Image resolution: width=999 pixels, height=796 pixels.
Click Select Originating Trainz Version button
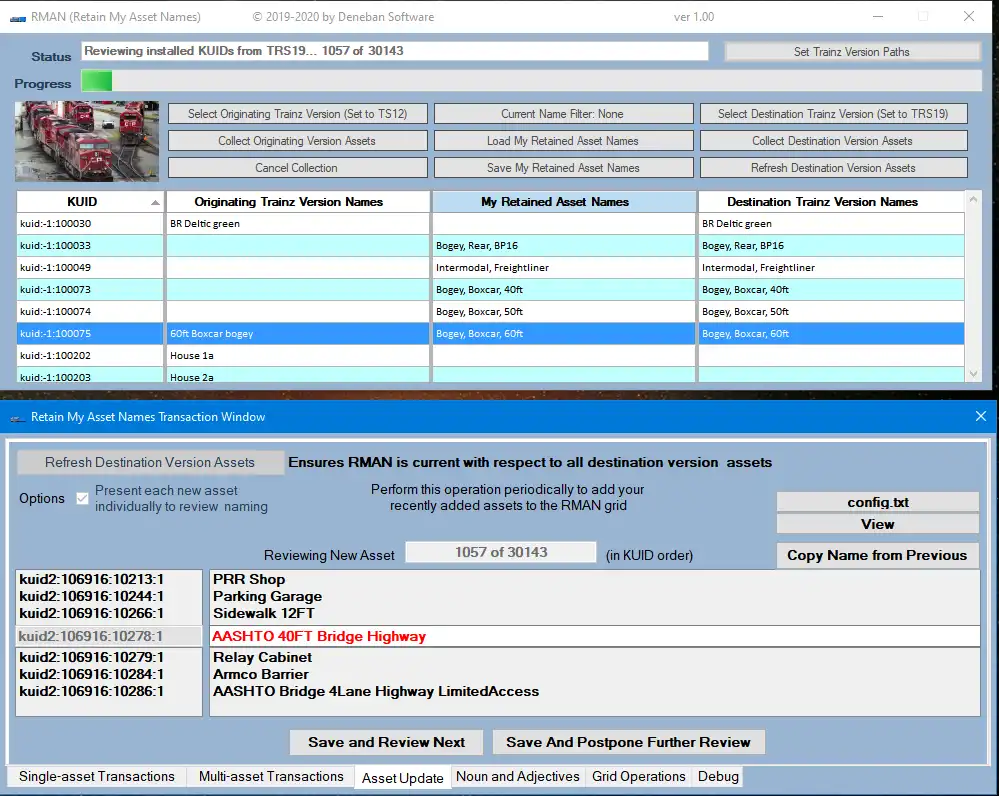[298, 113]
